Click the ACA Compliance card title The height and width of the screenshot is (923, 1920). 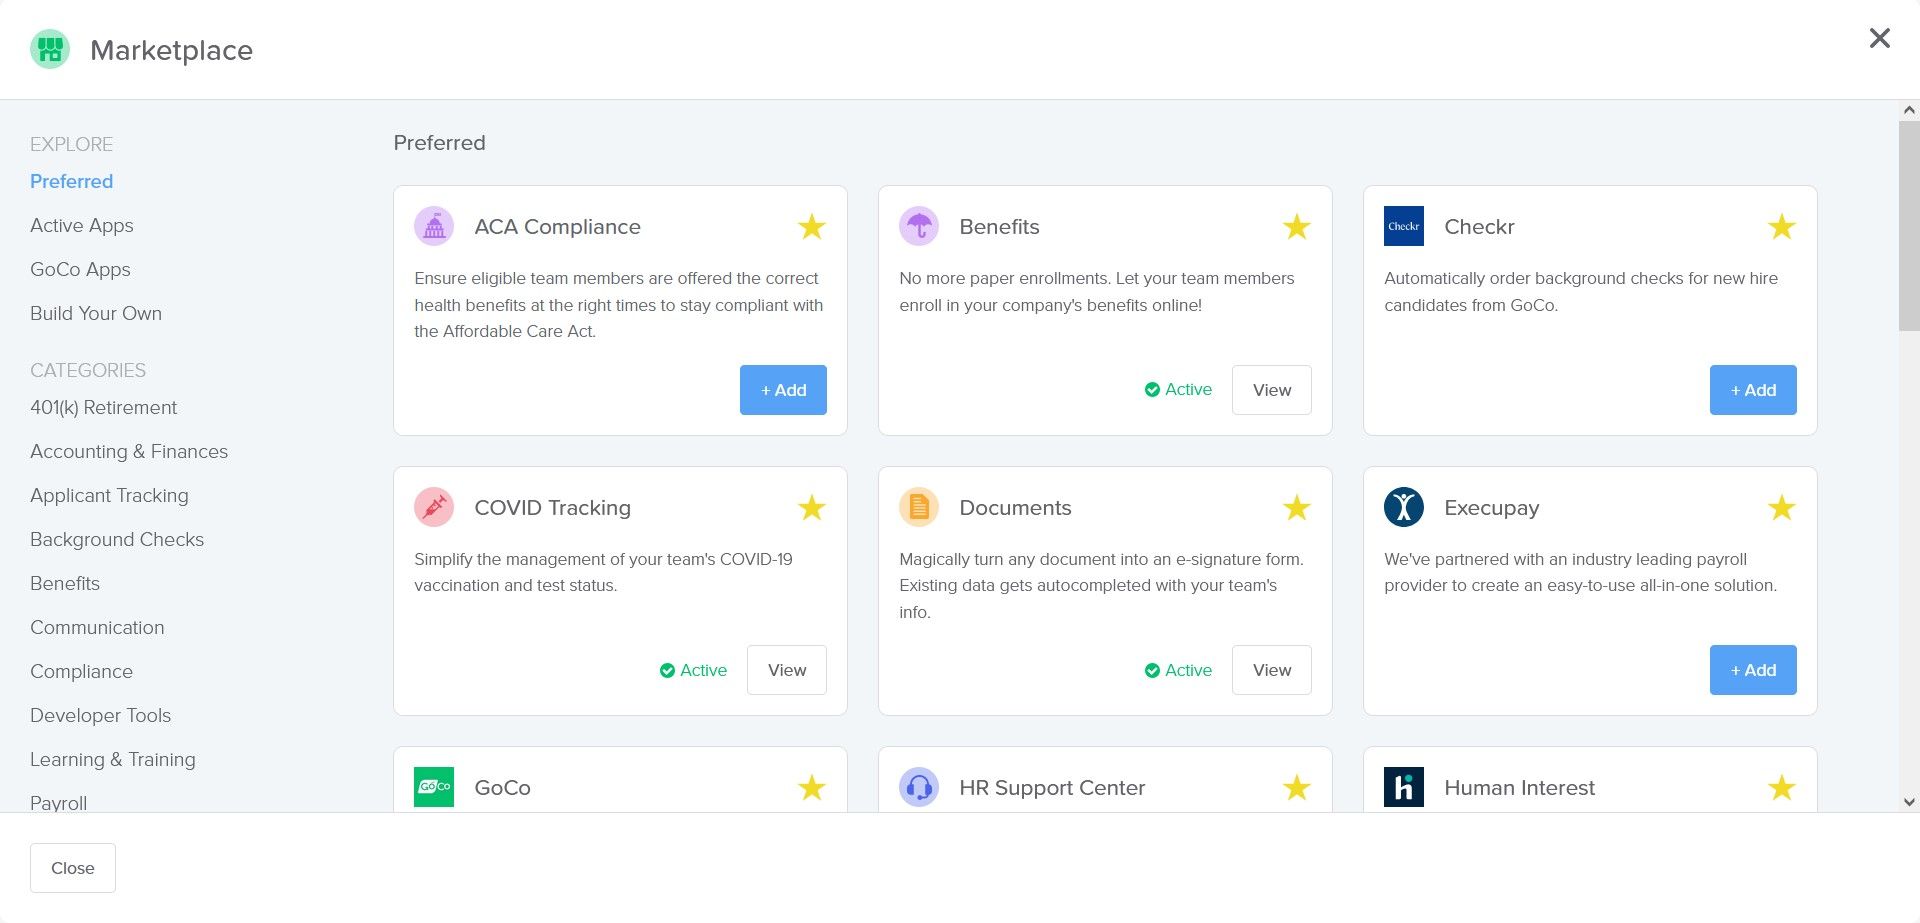pyautogui.click(x=558, y=227)
